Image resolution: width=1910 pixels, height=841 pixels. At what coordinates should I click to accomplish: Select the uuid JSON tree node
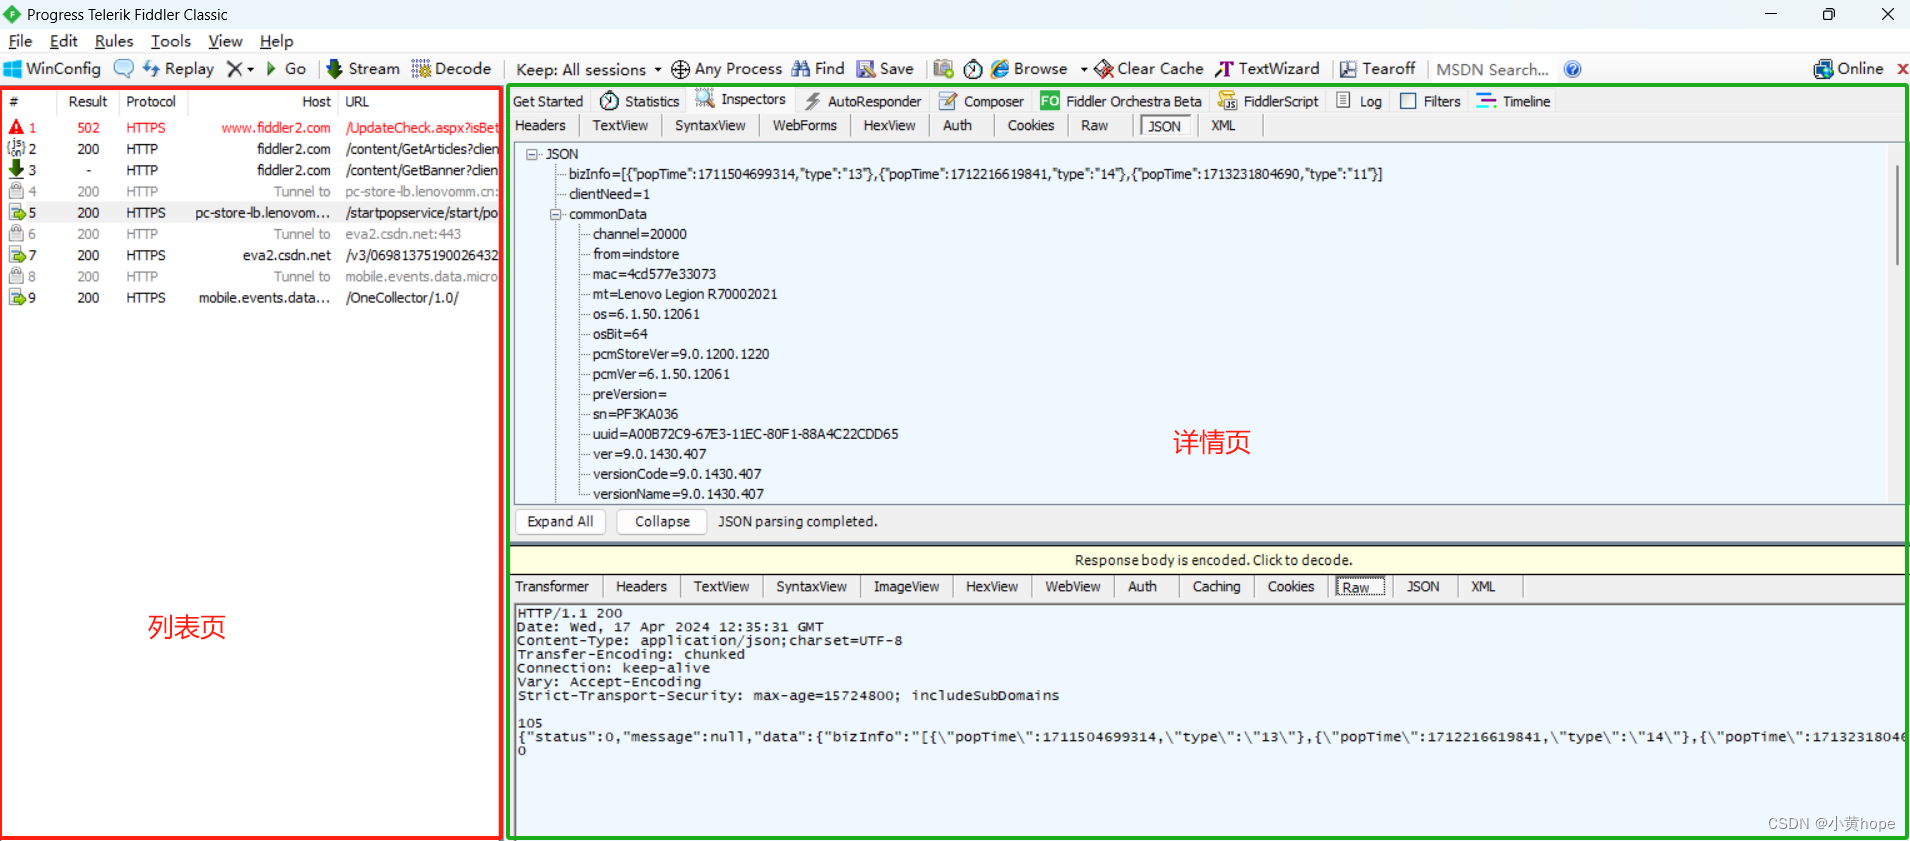[x=745, y=434]
